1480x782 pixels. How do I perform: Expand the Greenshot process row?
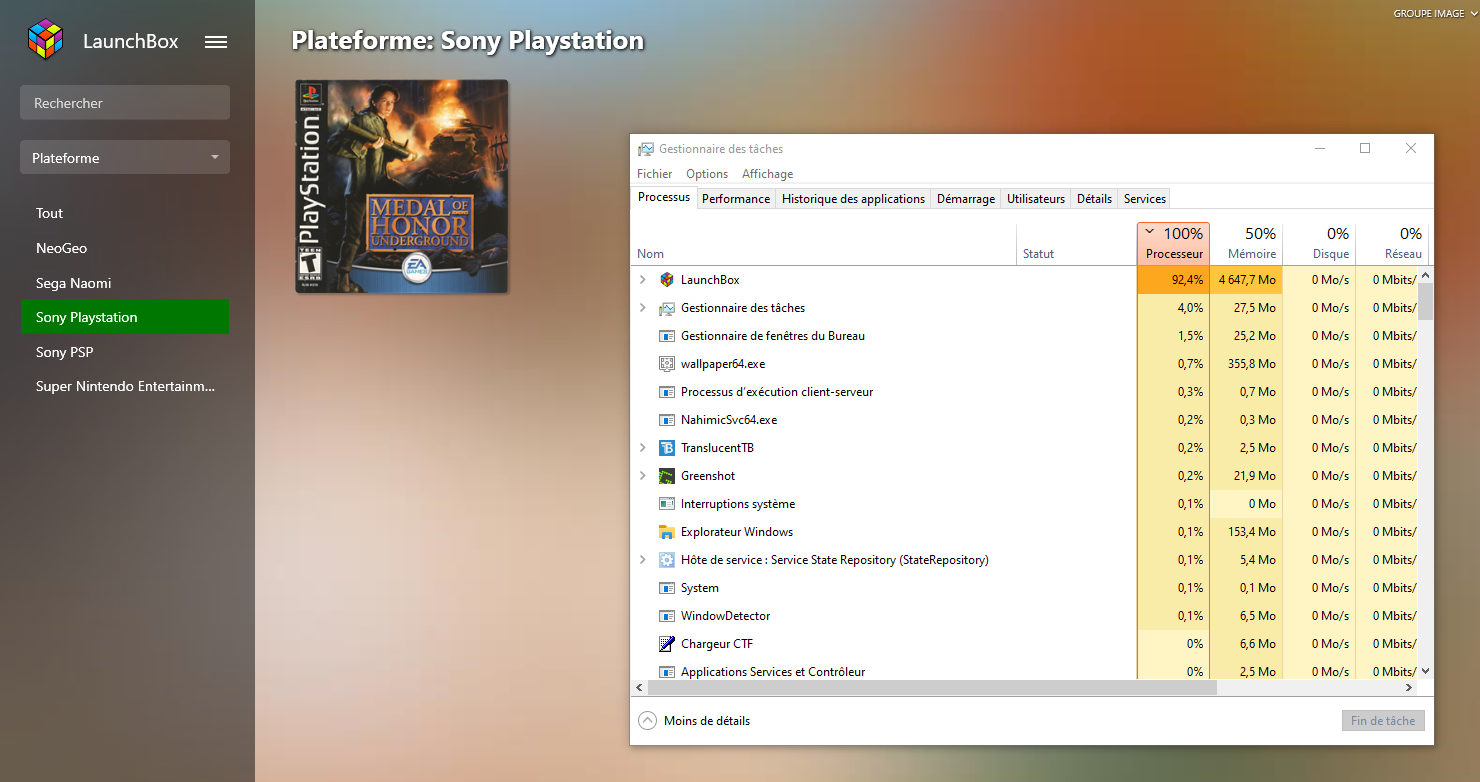pyautogui.click(x=643, y=476)
